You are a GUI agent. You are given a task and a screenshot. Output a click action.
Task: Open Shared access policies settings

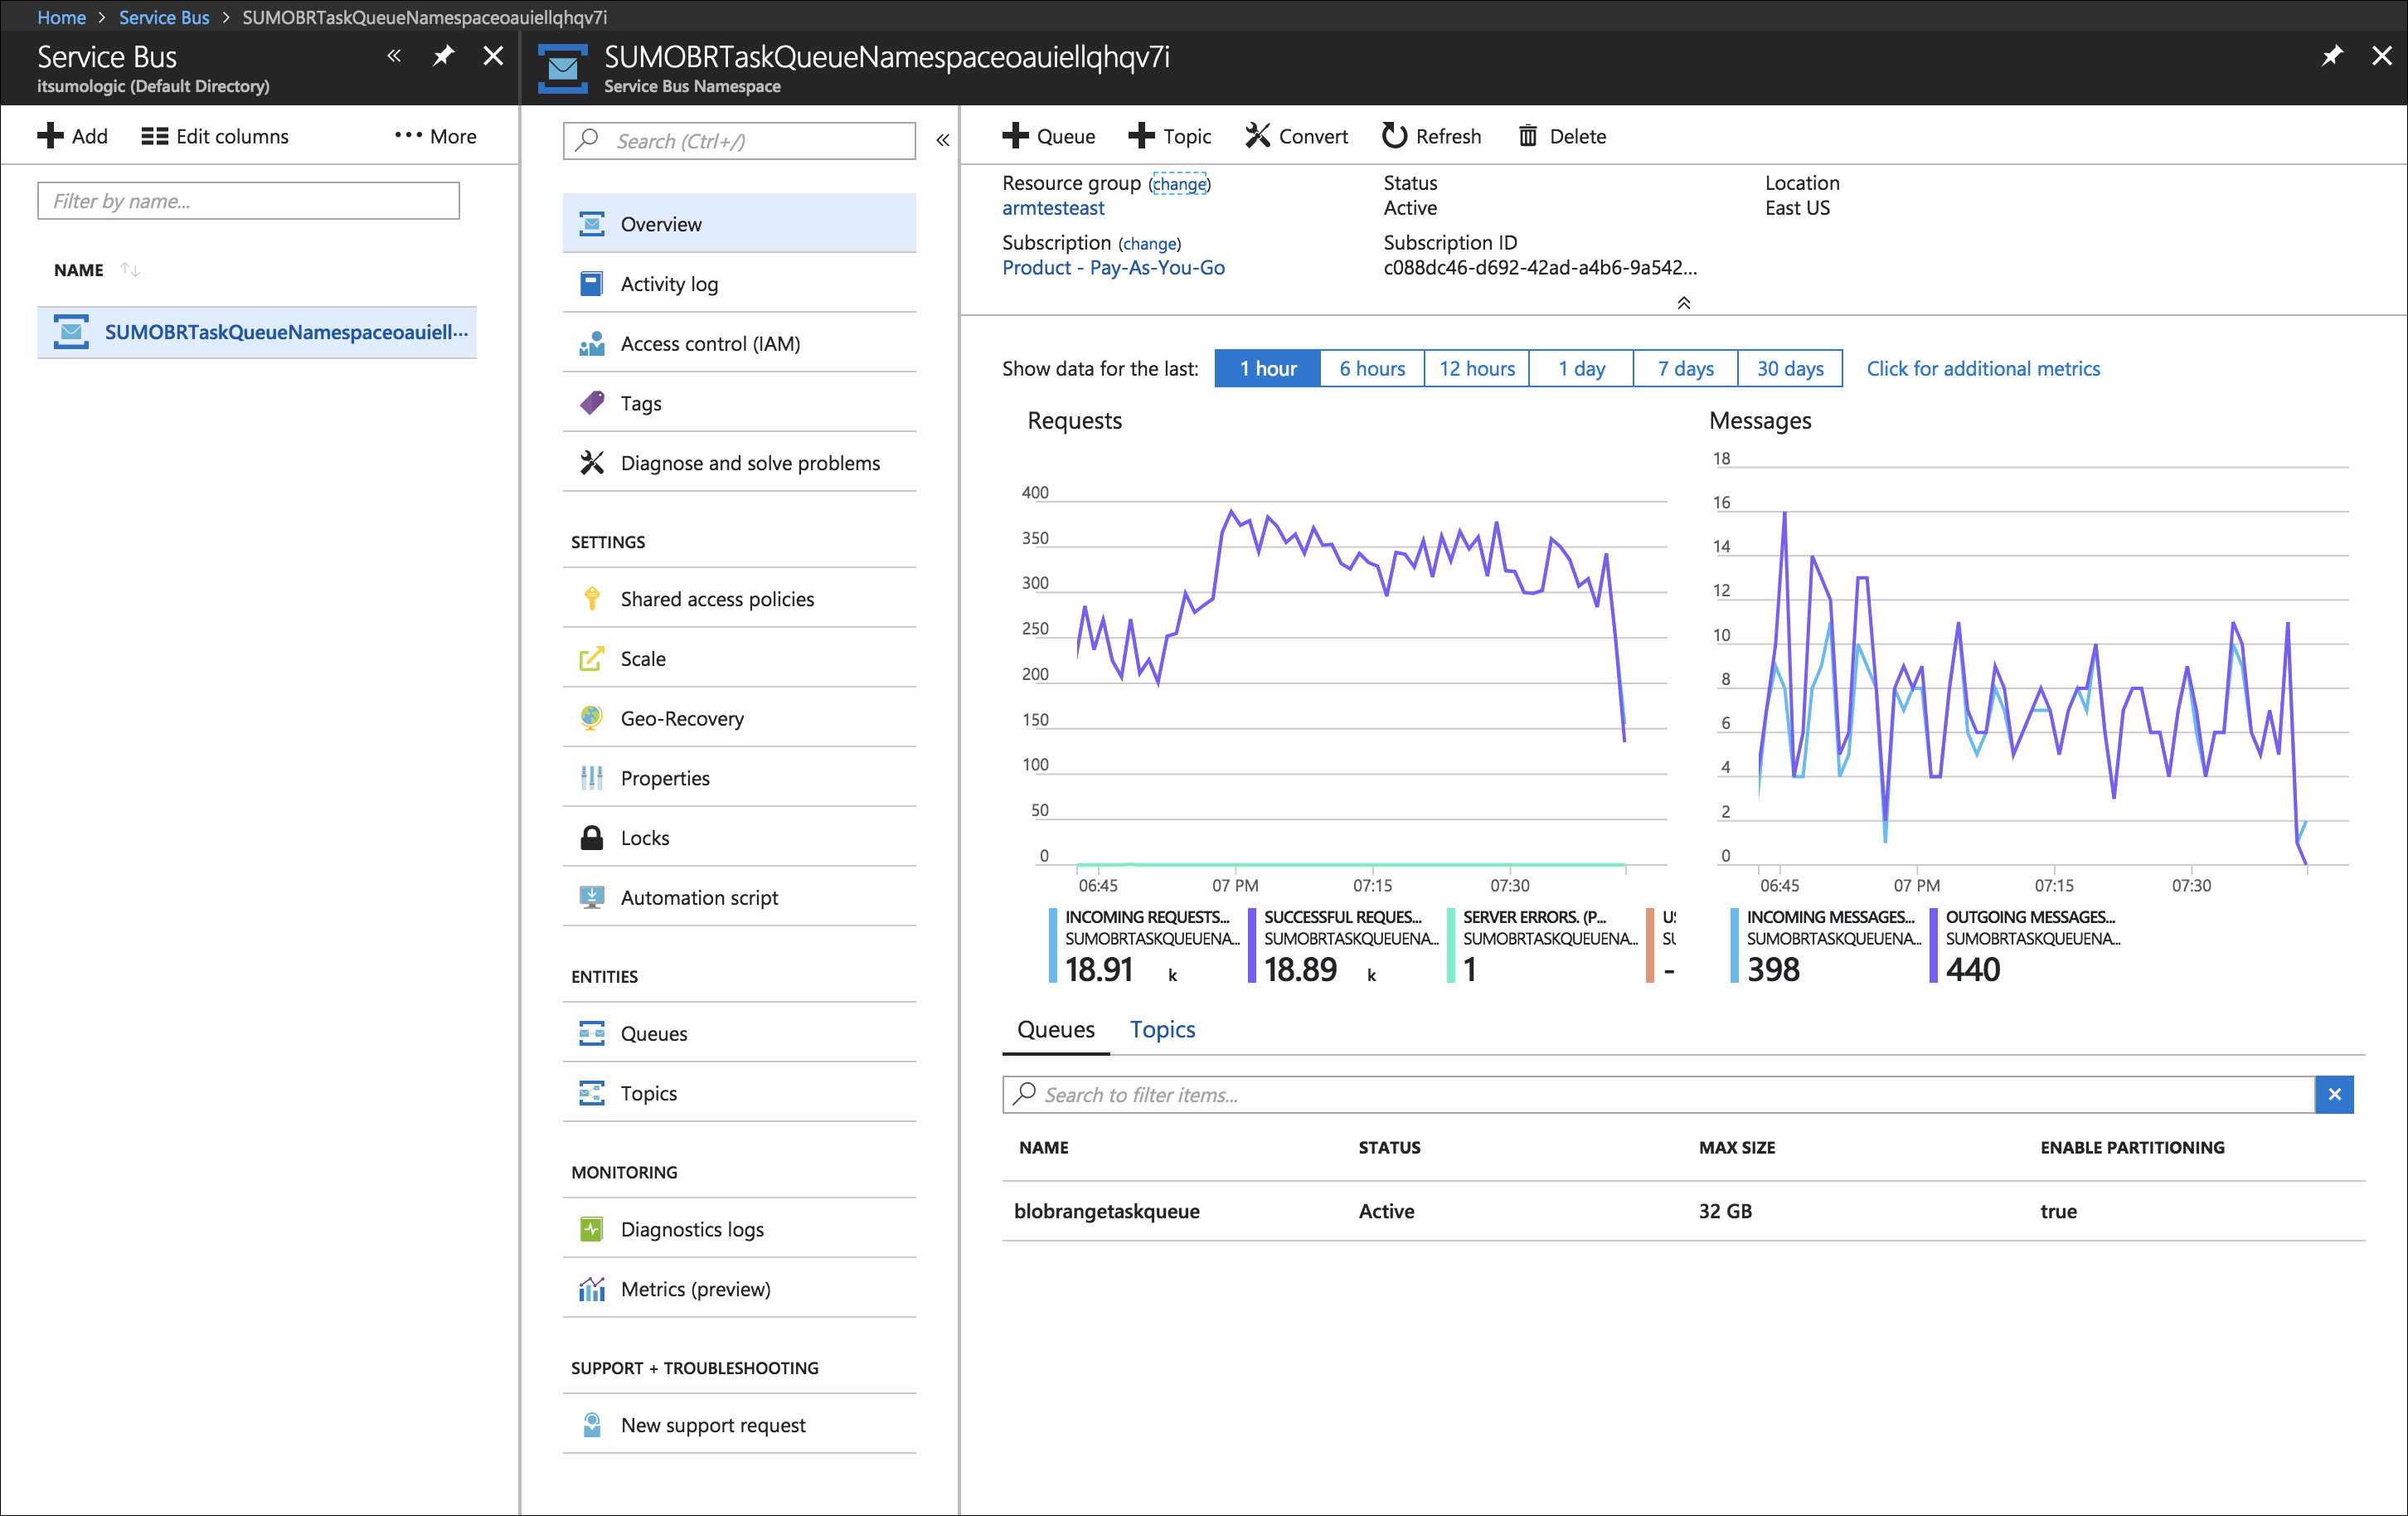[720, 597]
